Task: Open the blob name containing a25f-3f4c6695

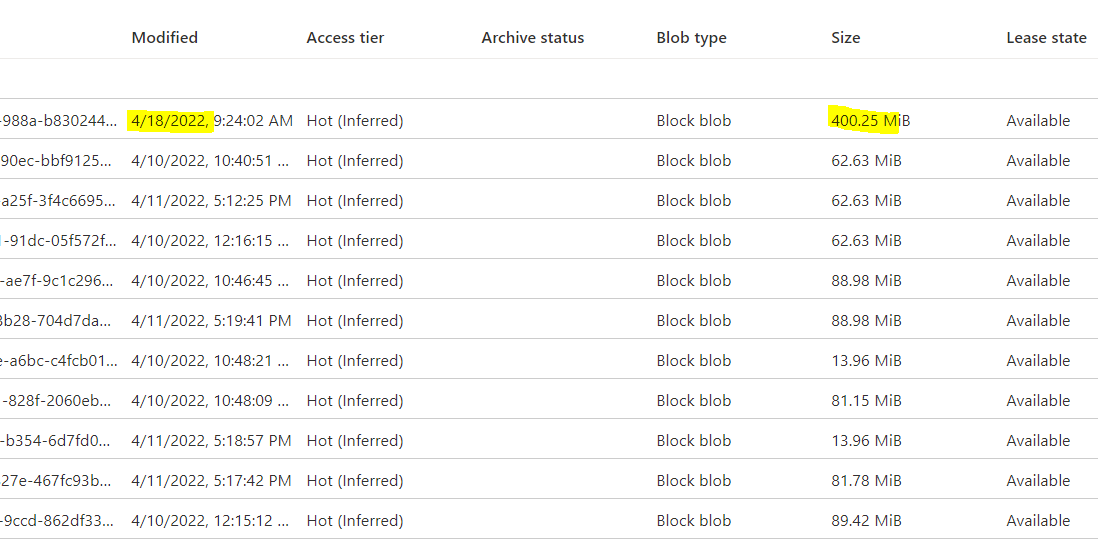Action: (59, 200)
